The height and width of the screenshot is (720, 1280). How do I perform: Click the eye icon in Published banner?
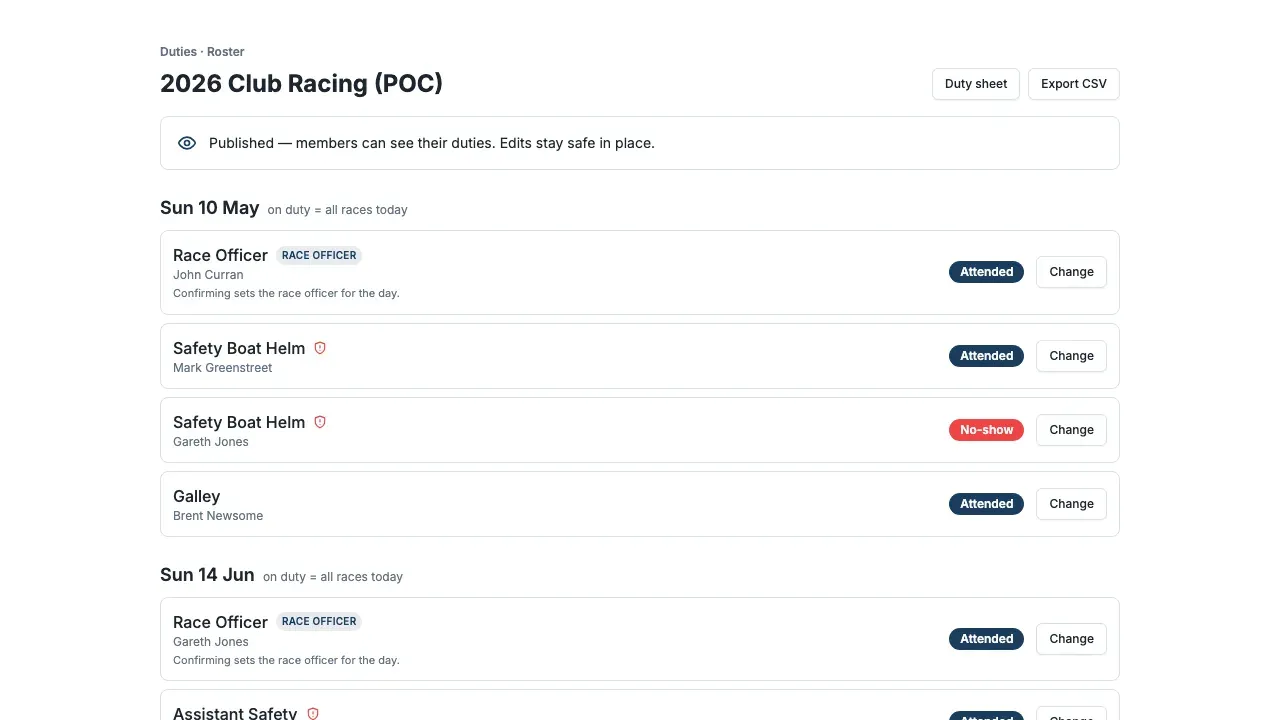(187, 143)
